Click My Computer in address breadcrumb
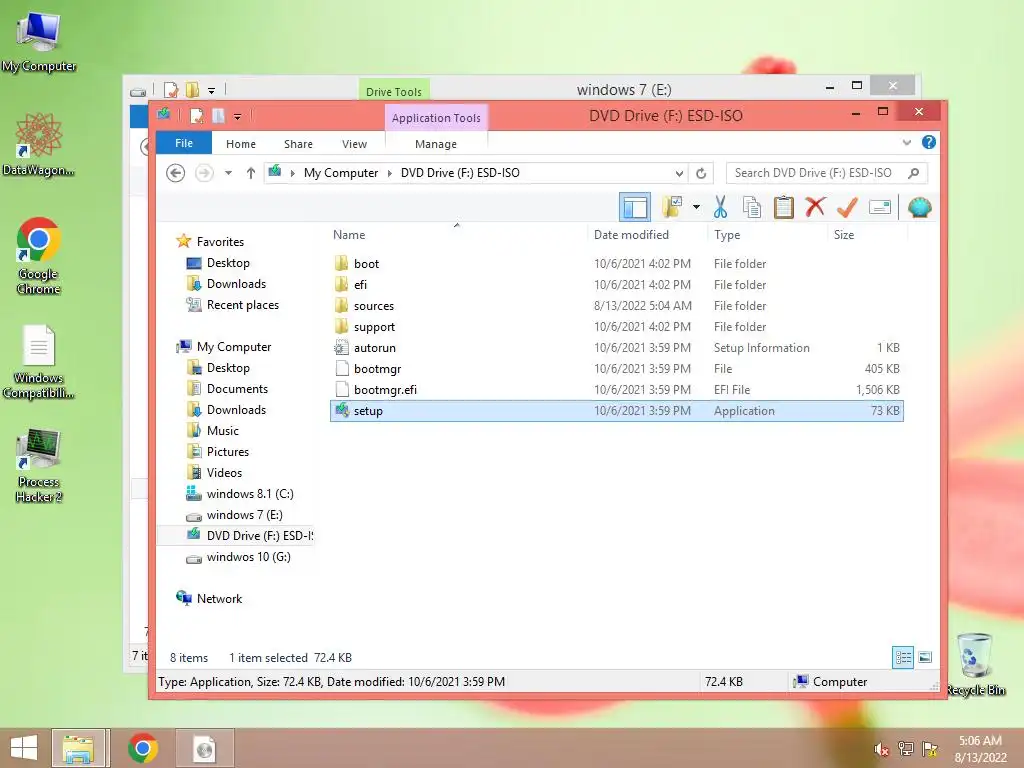 pyautogui.click(x=341, y=173)
